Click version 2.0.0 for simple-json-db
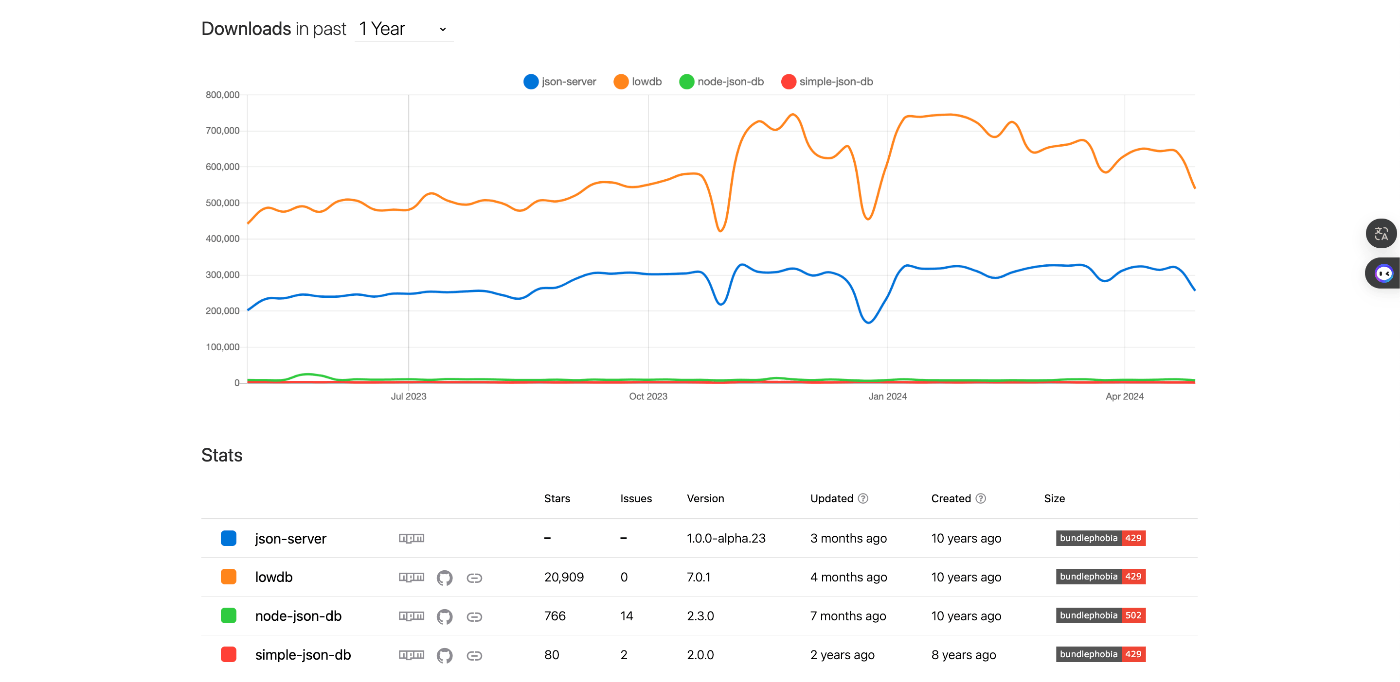The width and height of the screenshot is (1400, 682). point(701,655)
